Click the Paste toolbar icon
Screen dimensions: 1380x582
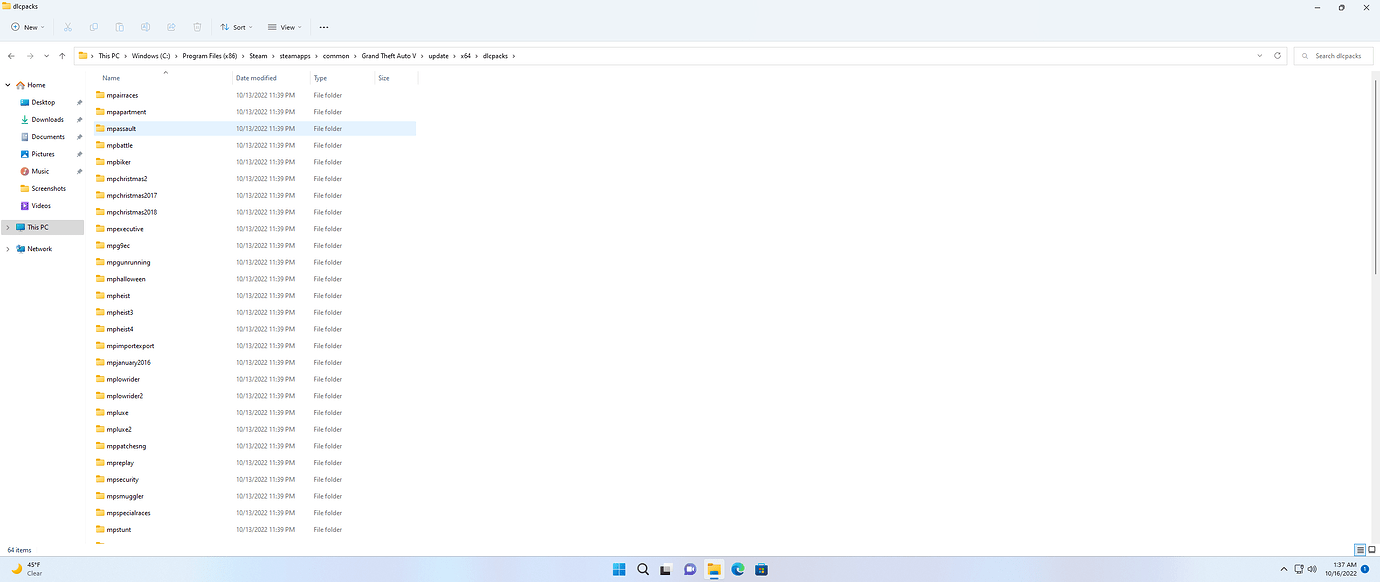[119, 27]
